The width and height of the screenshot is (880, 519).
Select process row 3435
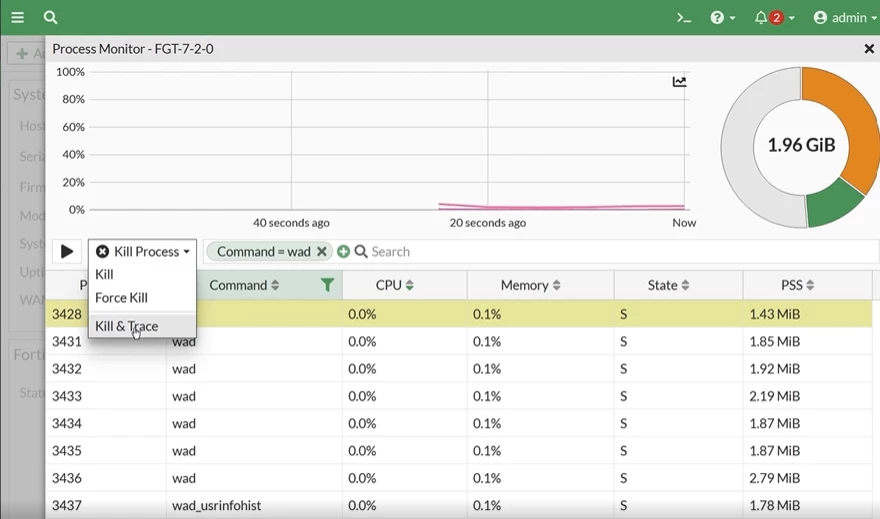(459, 451)
